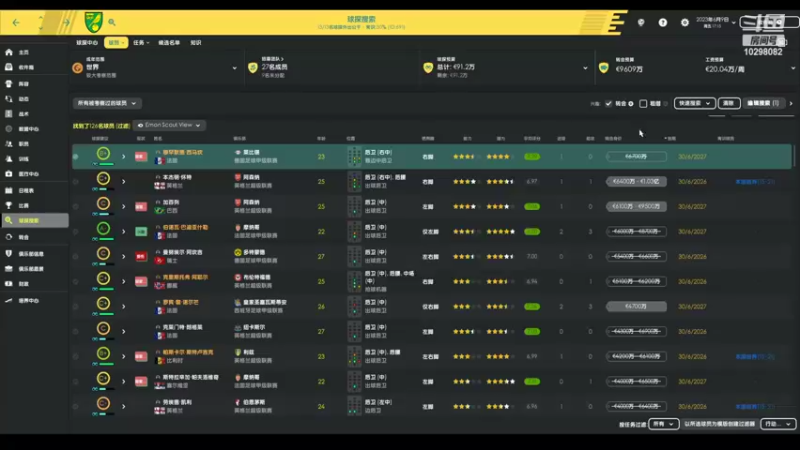Click Clear (清除) button
The height and width of the screenshot is (450, 800).
(x=729, y=103)
